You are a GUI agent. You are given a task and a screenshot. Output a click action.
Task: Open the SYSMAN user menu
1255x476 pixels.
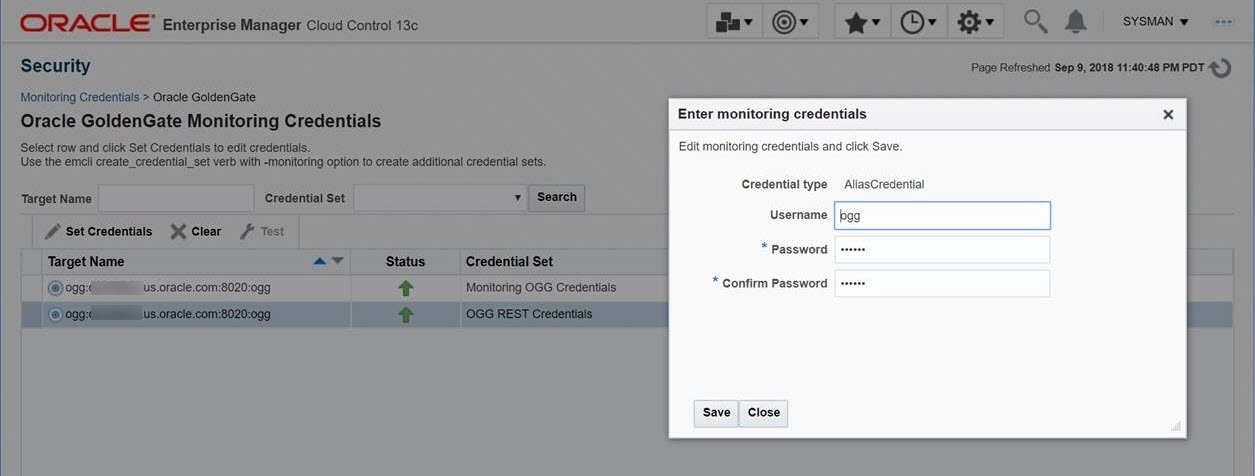pyautogui.click(x=1156, y=21)
